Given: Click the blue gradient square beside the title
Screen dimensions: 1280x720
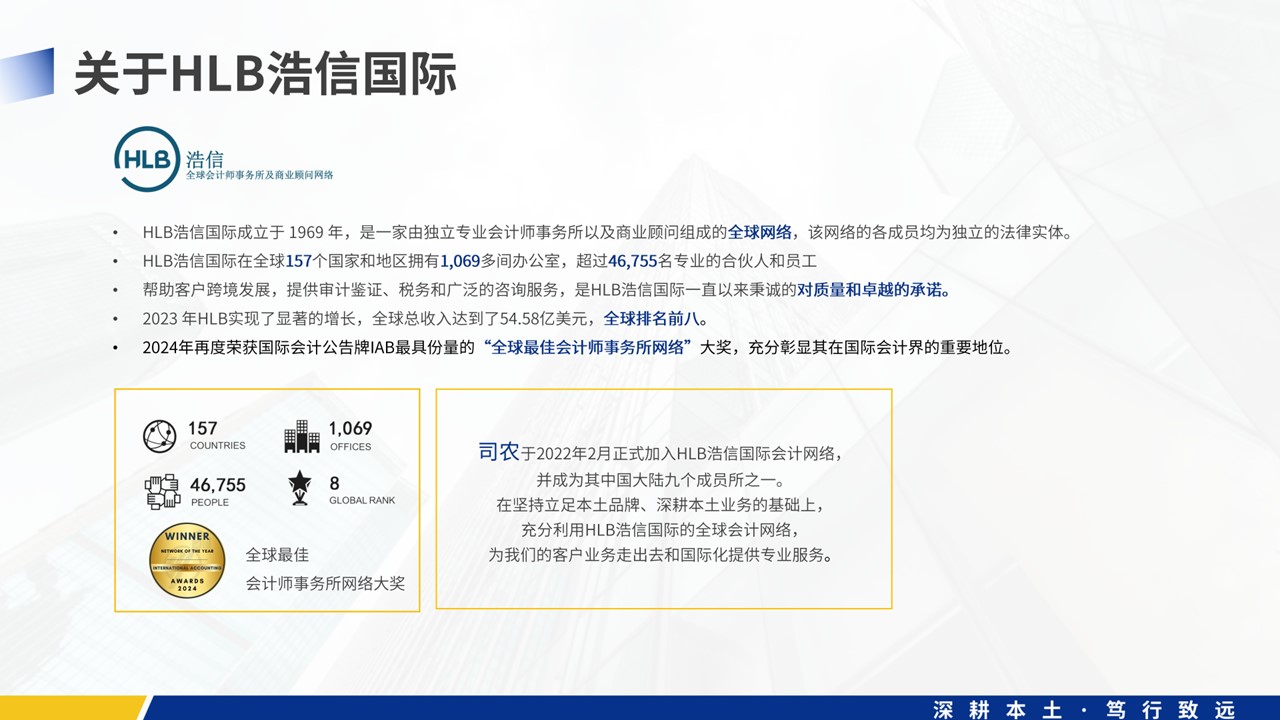Looking at the screenshot, I should (x=28, y=75).
